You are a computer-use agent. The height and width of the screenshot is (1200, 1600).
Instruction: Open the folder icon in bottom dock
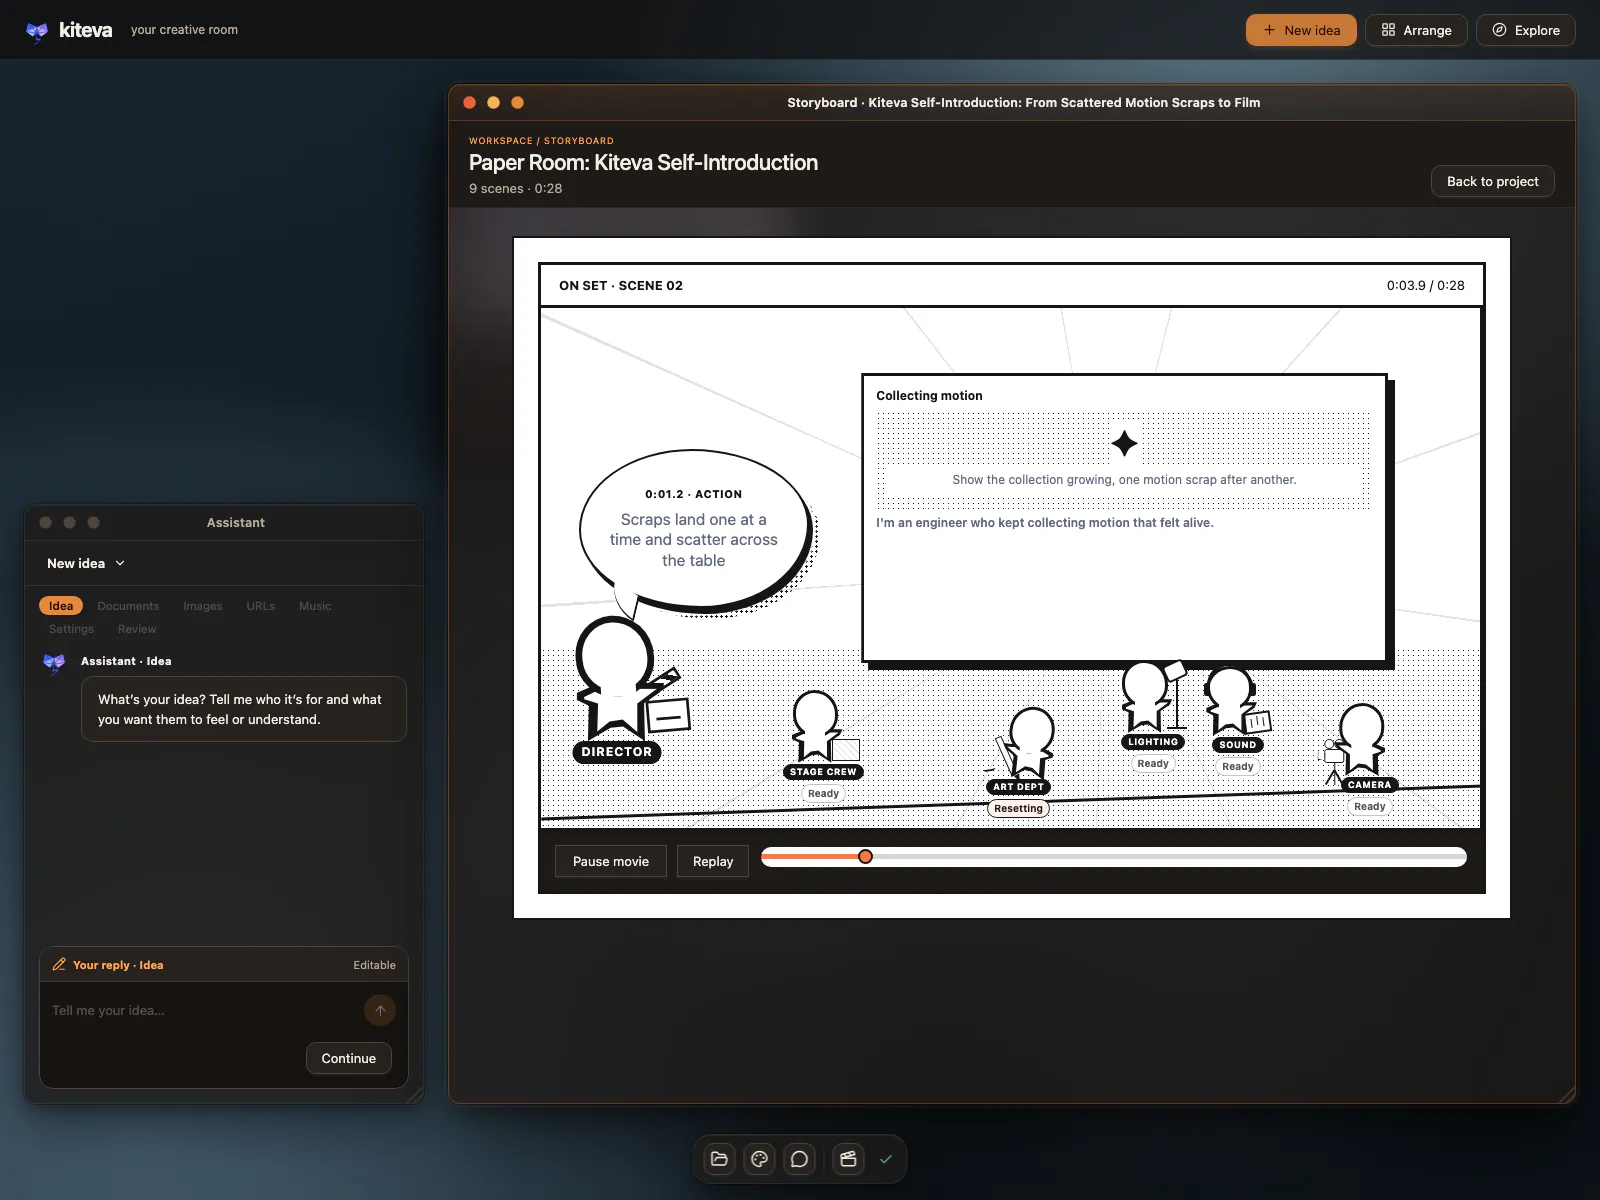pos(719,1159)
